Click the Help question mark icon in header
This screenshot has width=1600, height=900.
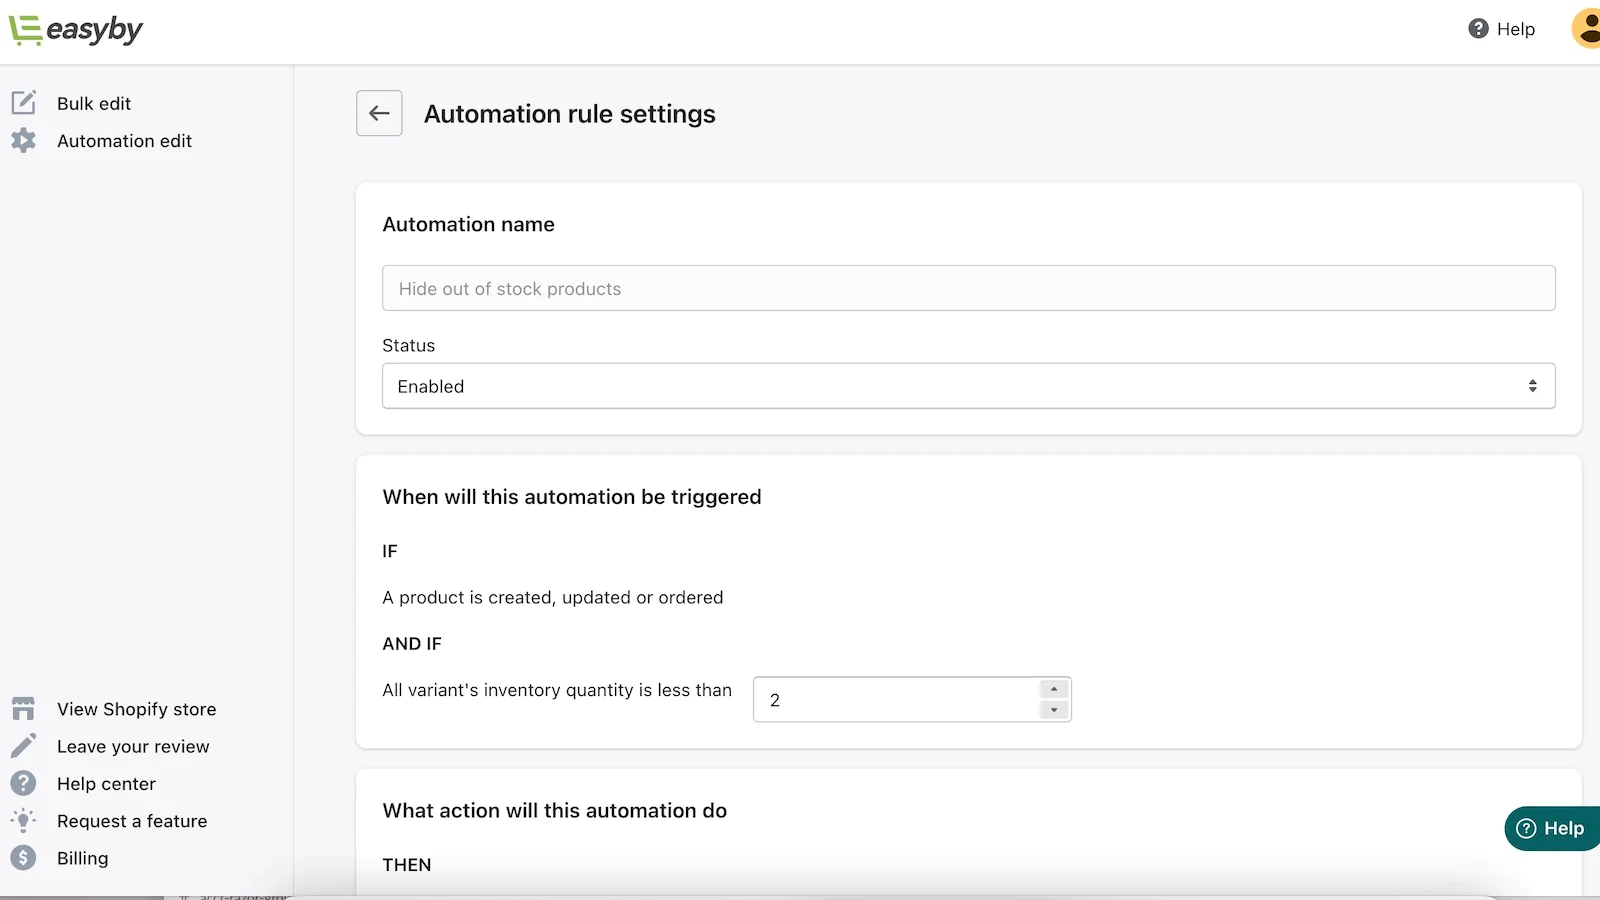pos(1478,29)
